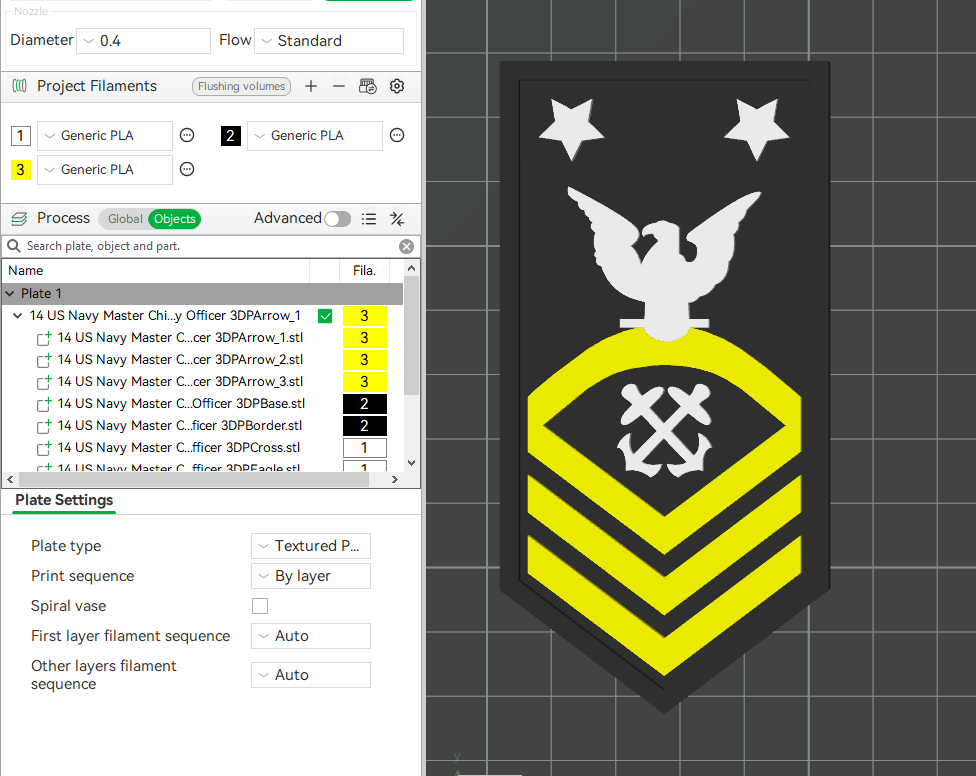976x776 pixels.
Task: Click the Flushing volumes button
Action: (241, 86)
